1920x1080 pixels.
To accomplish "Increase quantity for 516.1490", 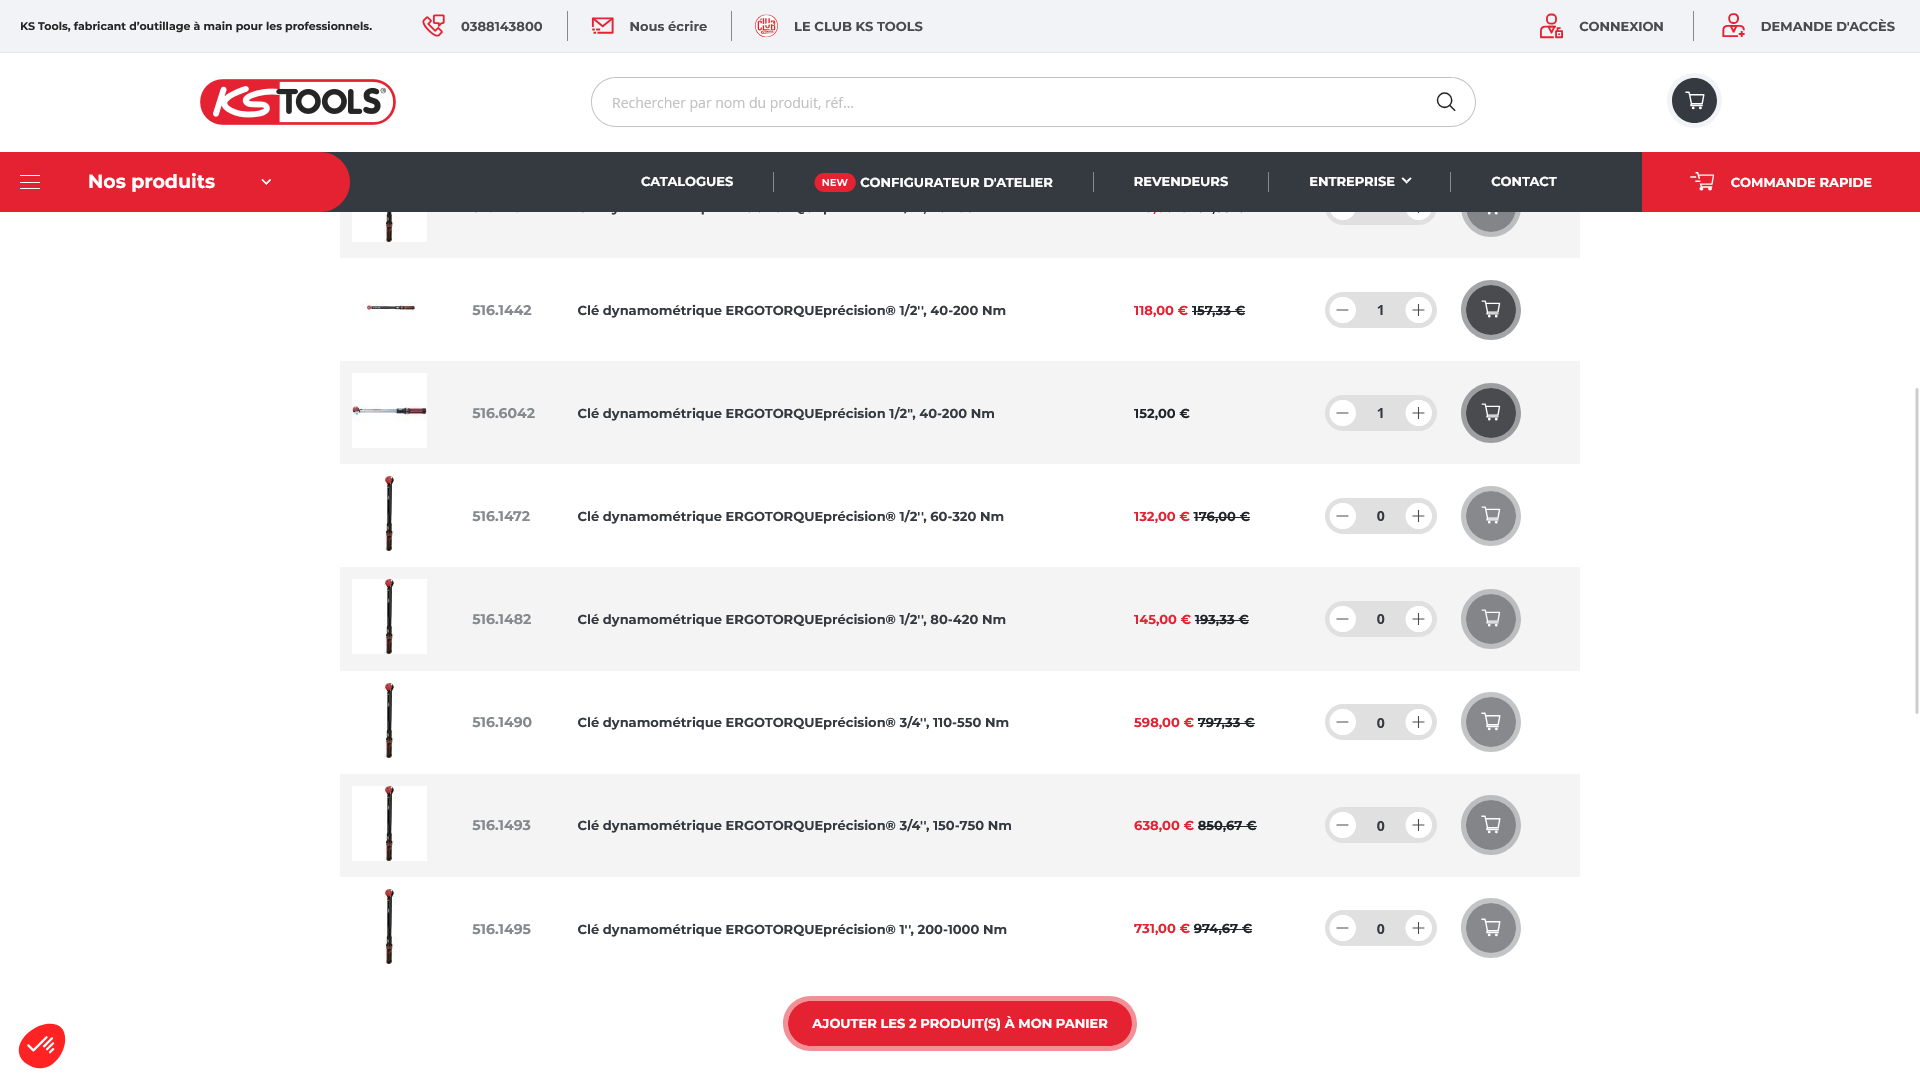I will [1418, 722].
